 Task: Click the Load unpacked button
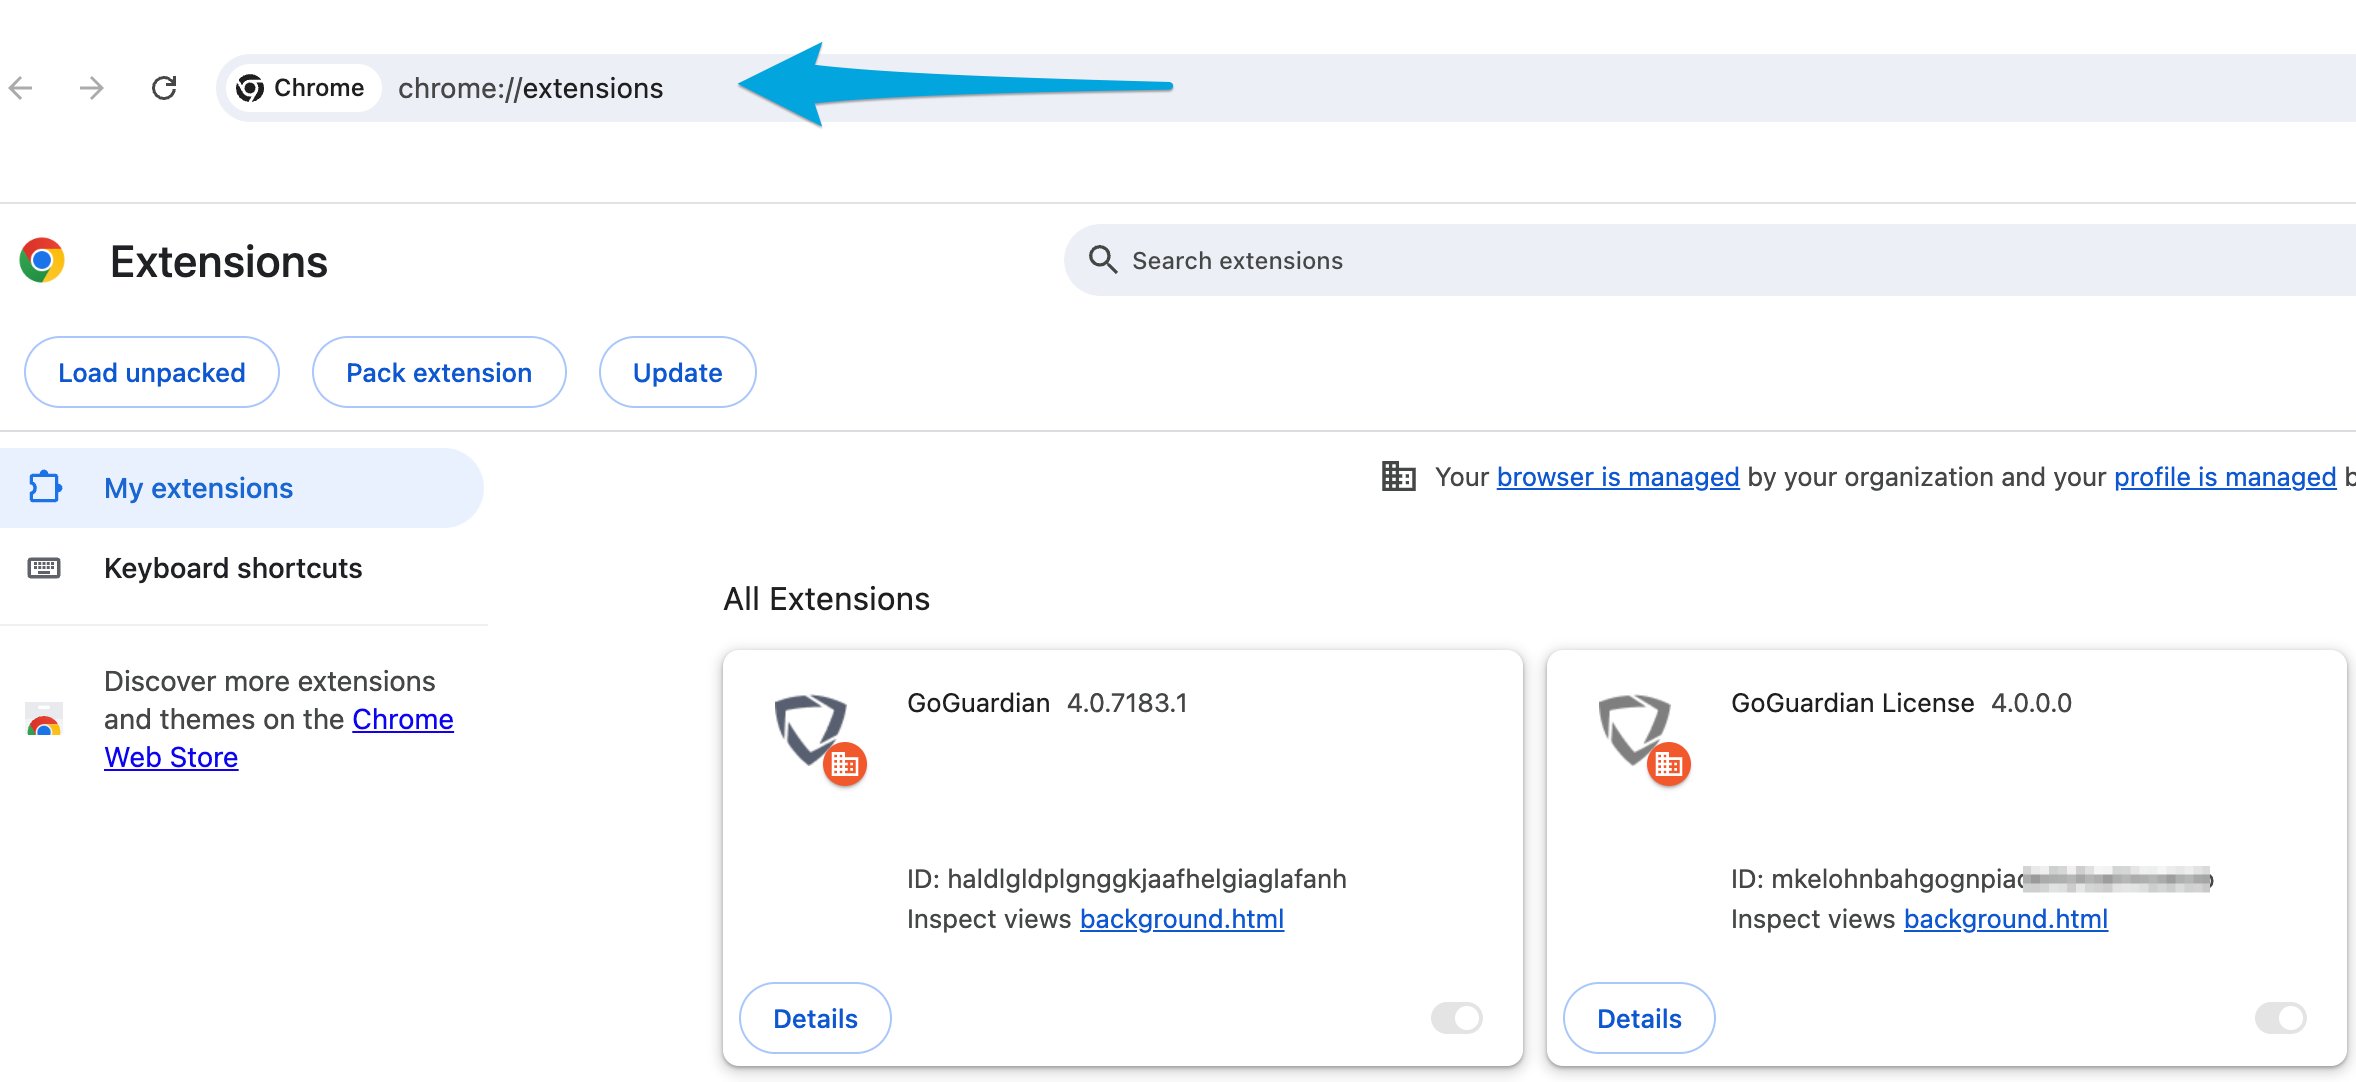[152, 372]
